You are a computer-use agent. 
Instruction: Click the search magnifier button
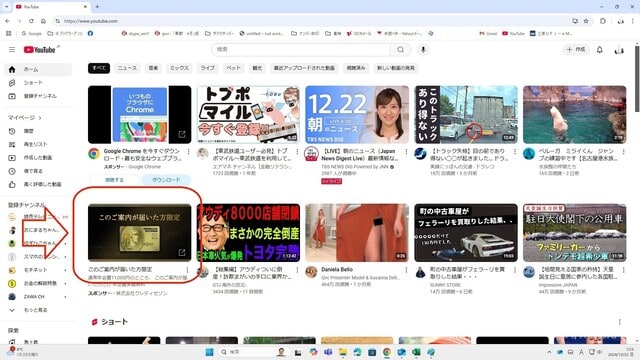pos(401,49)
